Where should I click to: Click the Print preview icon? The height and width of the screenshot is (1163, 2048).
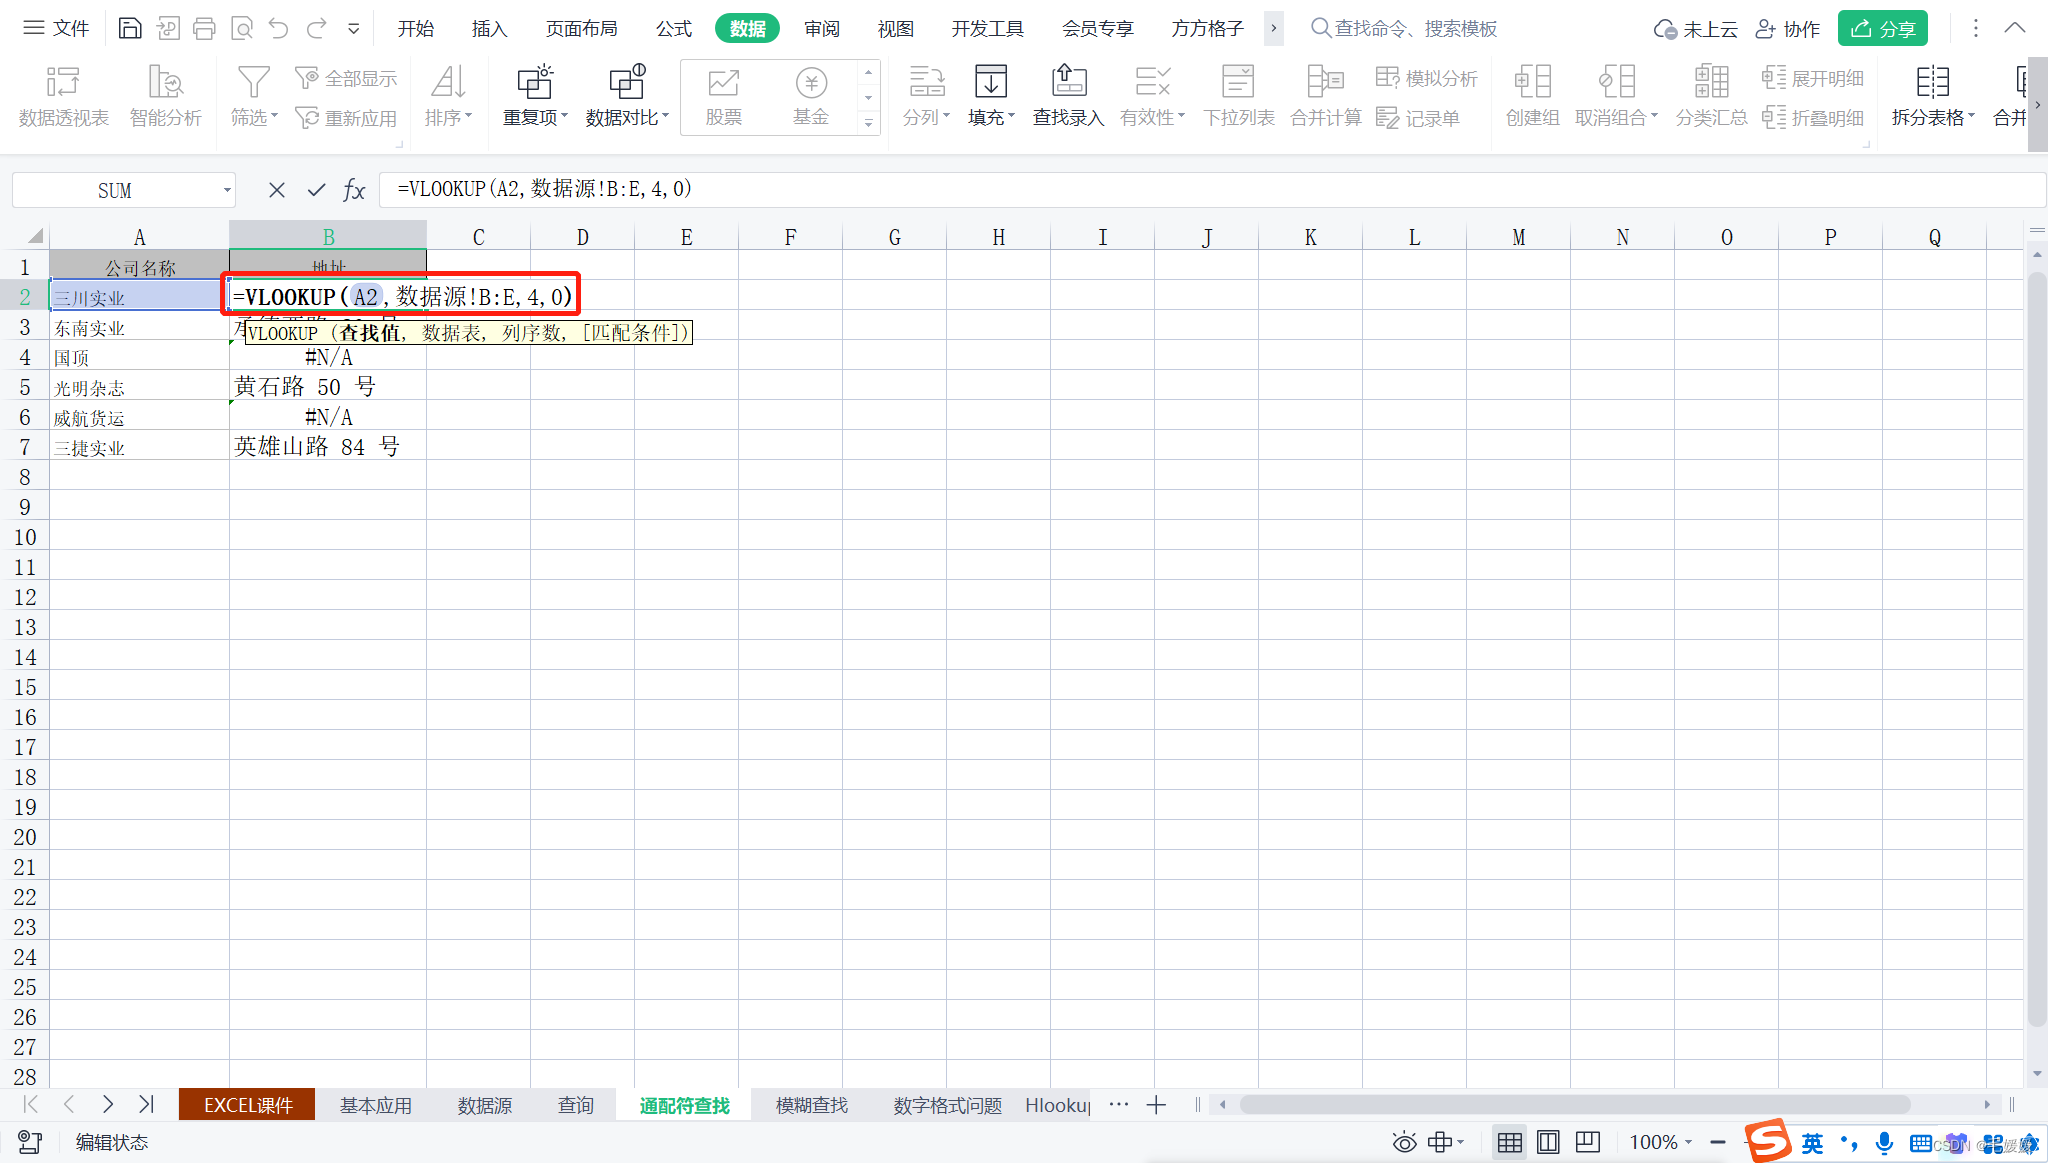tap(242, 28)
